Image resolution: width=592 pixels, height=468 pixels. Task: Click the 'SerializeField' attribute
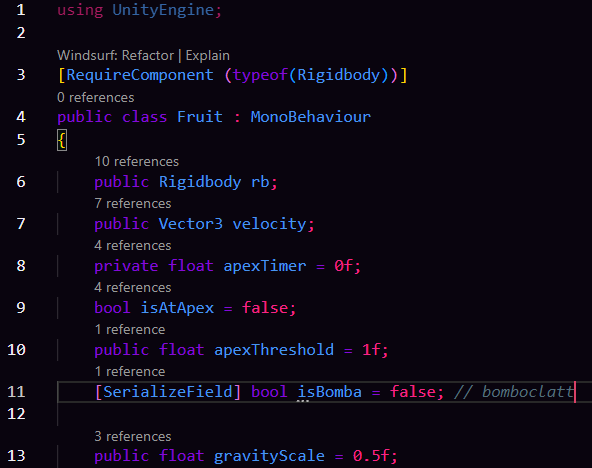168,392
